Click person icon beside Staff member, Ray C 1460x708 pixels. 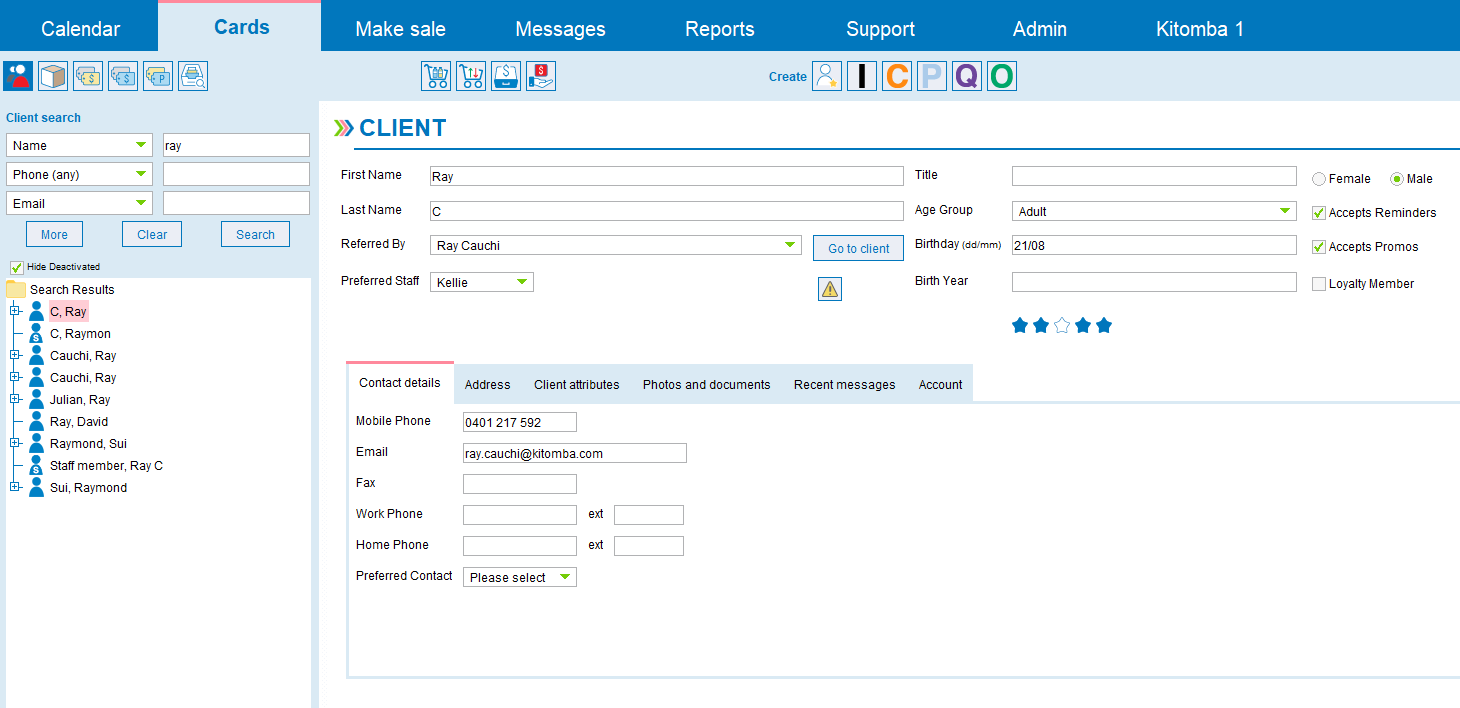click(37, 466)
